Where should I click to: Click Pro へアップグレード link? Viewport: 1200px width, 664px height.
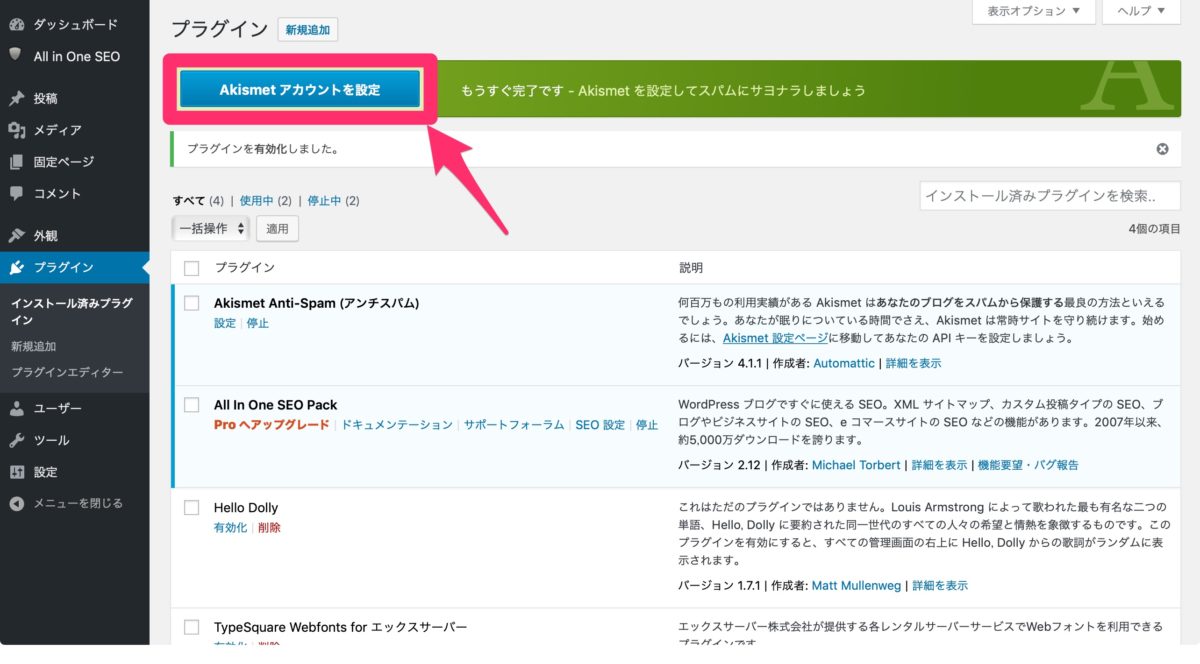click(271, 425)
